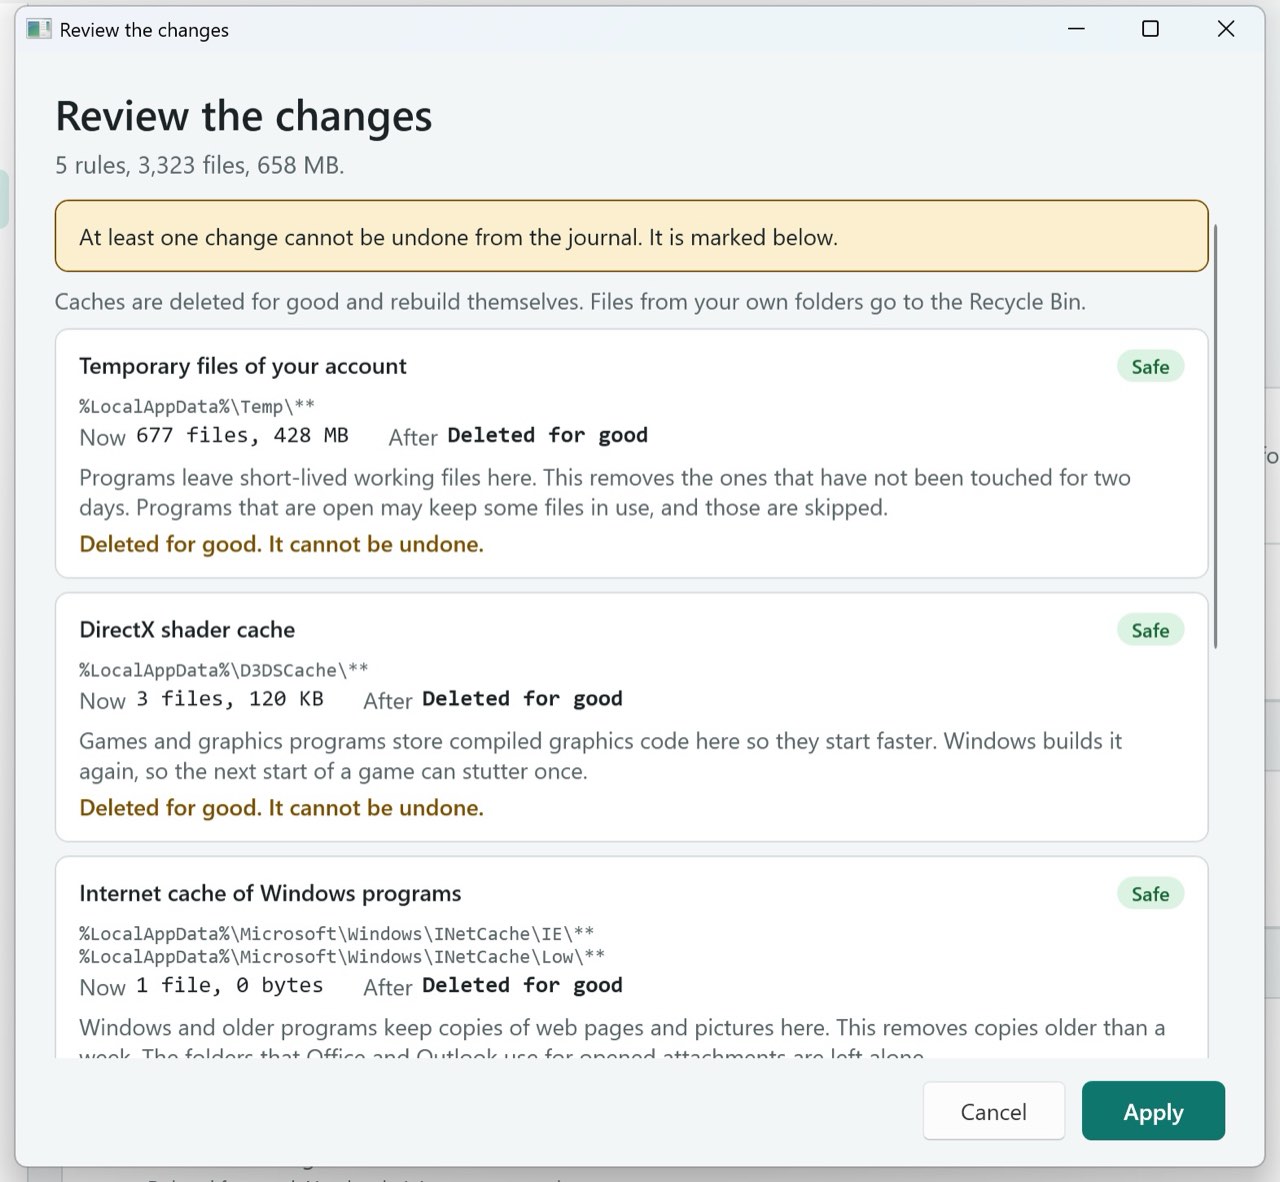The height and width of the screenshot is (1182, 1280).
Task: Click the "Programs leave short-lived working files" description
Action: click(605, 492)
